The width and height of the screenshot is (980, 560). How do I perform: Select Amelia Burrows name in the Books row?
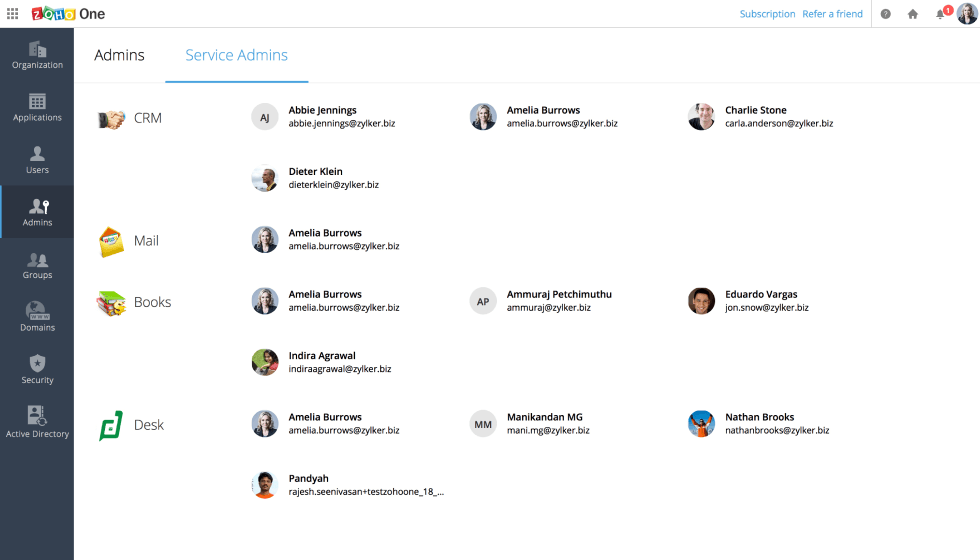325,294
